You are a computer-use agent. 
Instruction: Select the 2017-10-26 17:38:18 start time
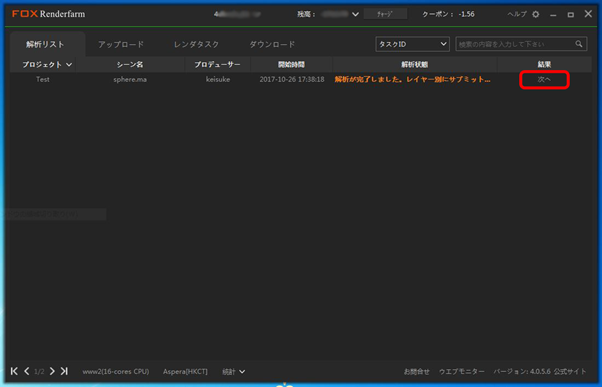(x=292, y=79)
